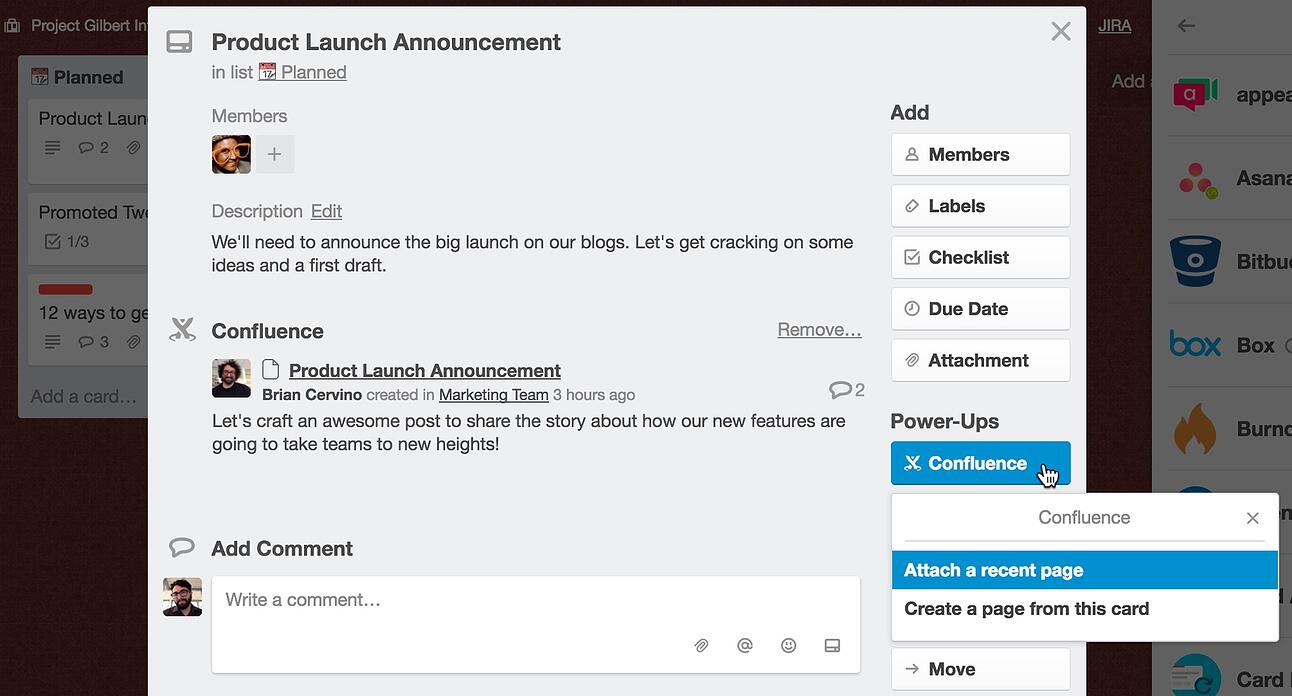Click the Project Gilbert board title
The width and height of the screenshot is (1292, 696).
click(x=88, y=25)
